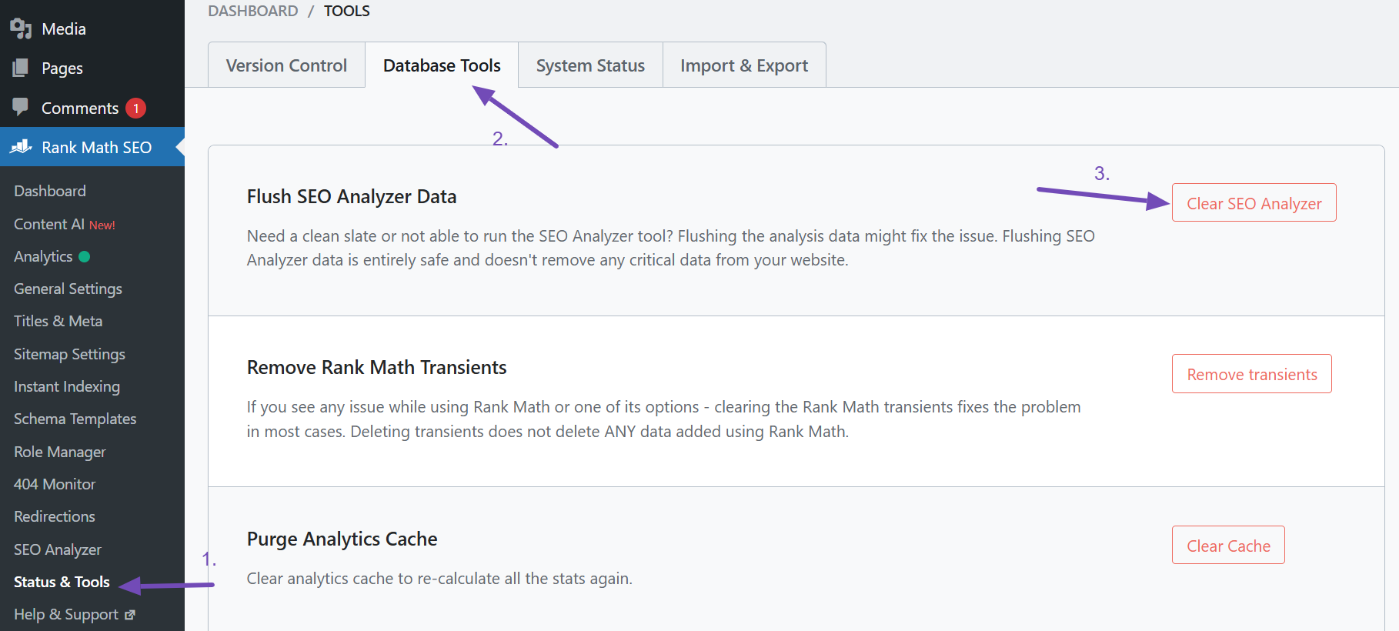Screen dimensions: 1399x631
Task: Click the Help & Support external-link icon
Action: click(x=130, y=615)
